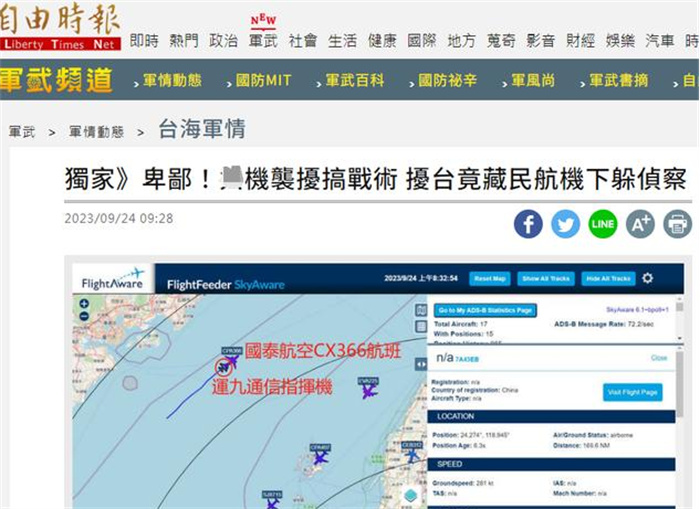
Task: Click the article headline text
Action: [375, 179]
